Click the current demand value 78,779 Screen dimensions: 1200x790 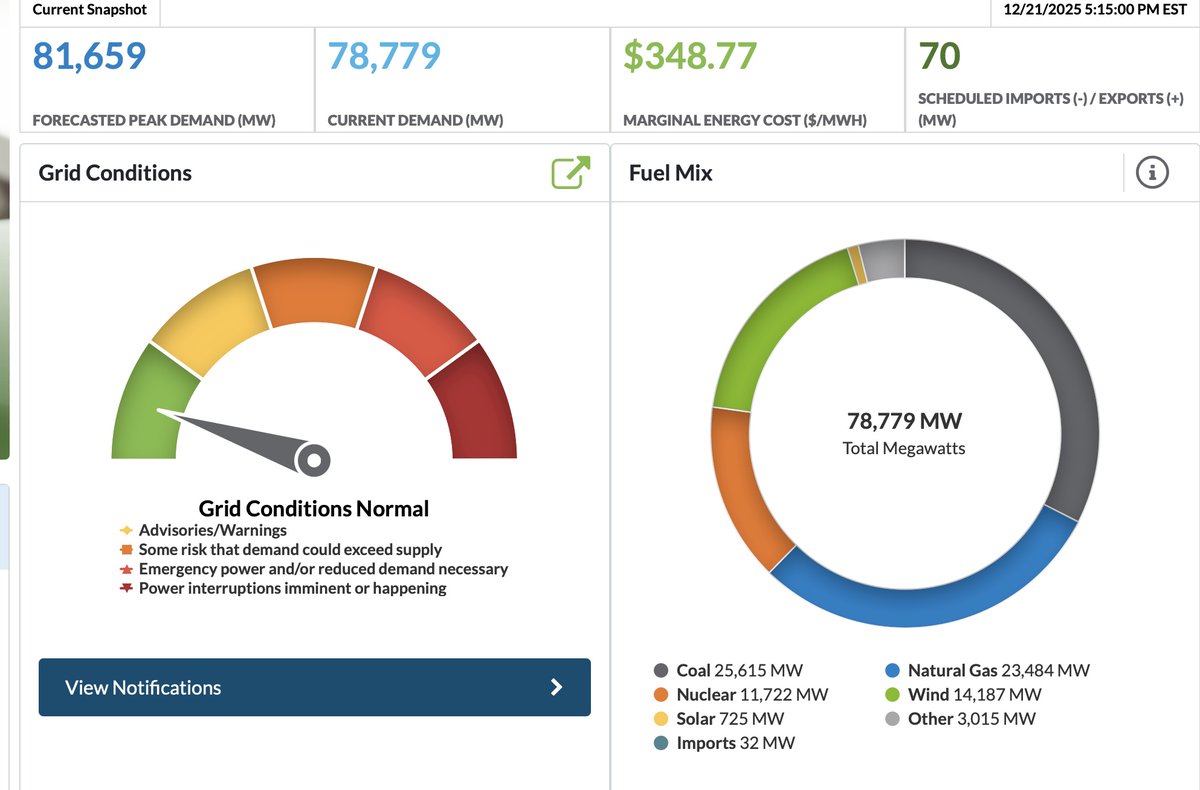[384, 55]
